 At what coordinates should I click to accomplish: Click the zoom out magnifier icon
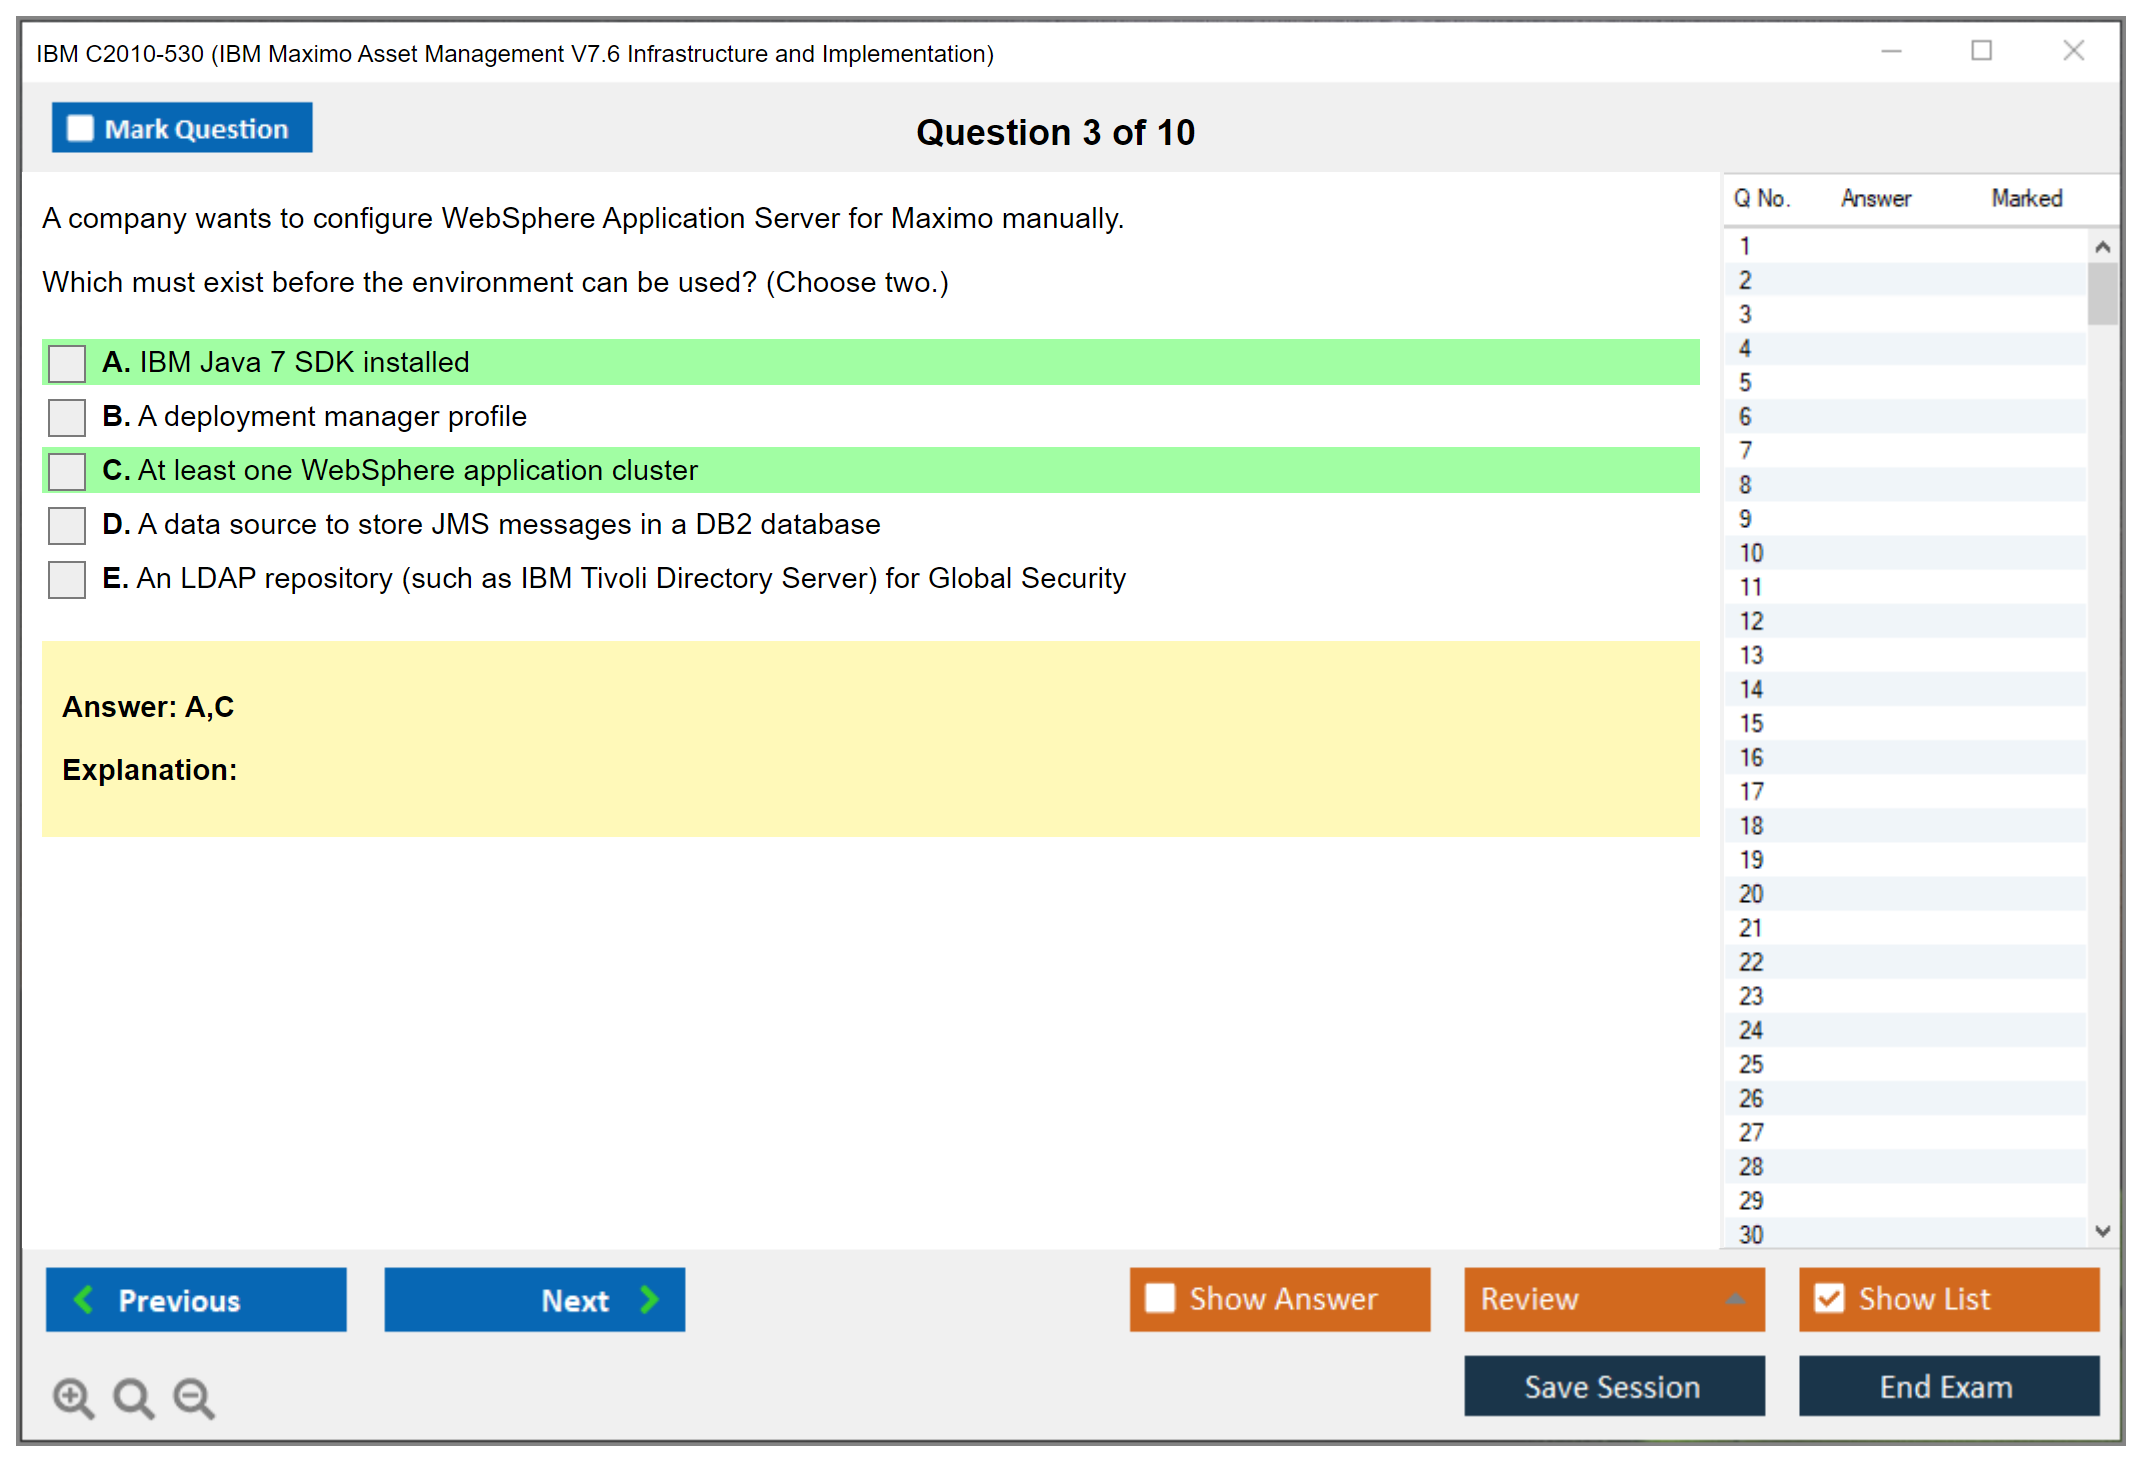click(x=193, y=1397)
